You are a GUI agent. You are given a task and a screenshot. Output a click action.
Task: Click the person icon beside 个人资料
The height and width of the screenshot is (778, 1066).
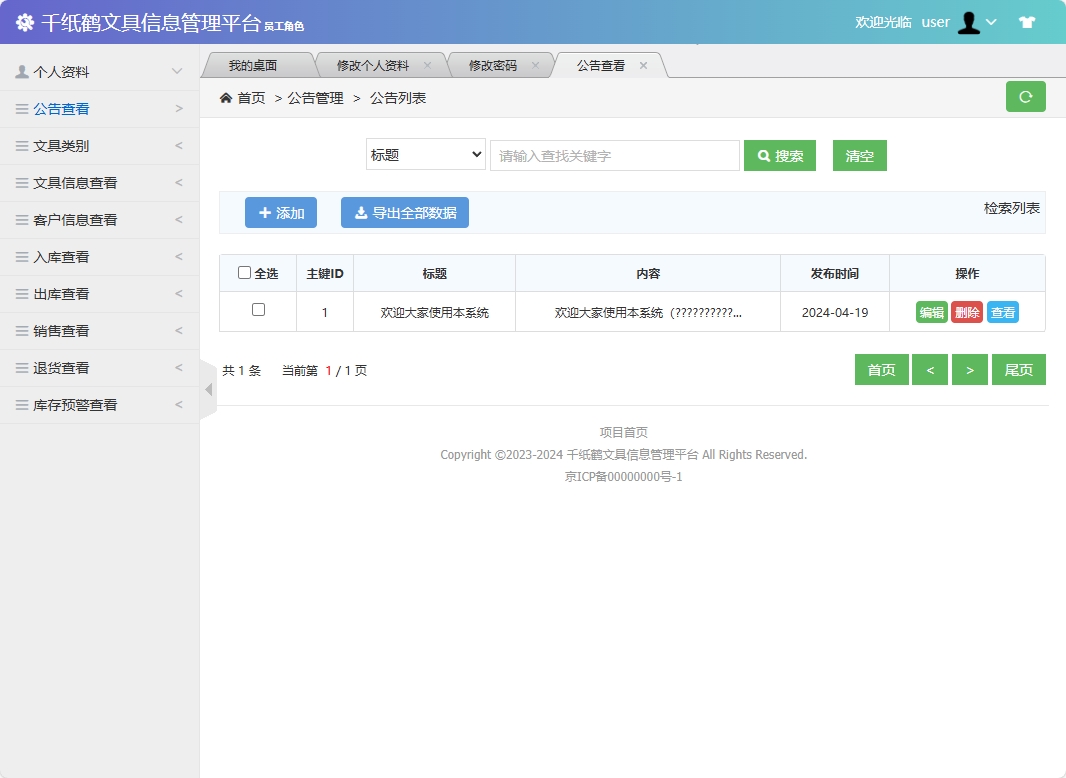coord(22,71)
